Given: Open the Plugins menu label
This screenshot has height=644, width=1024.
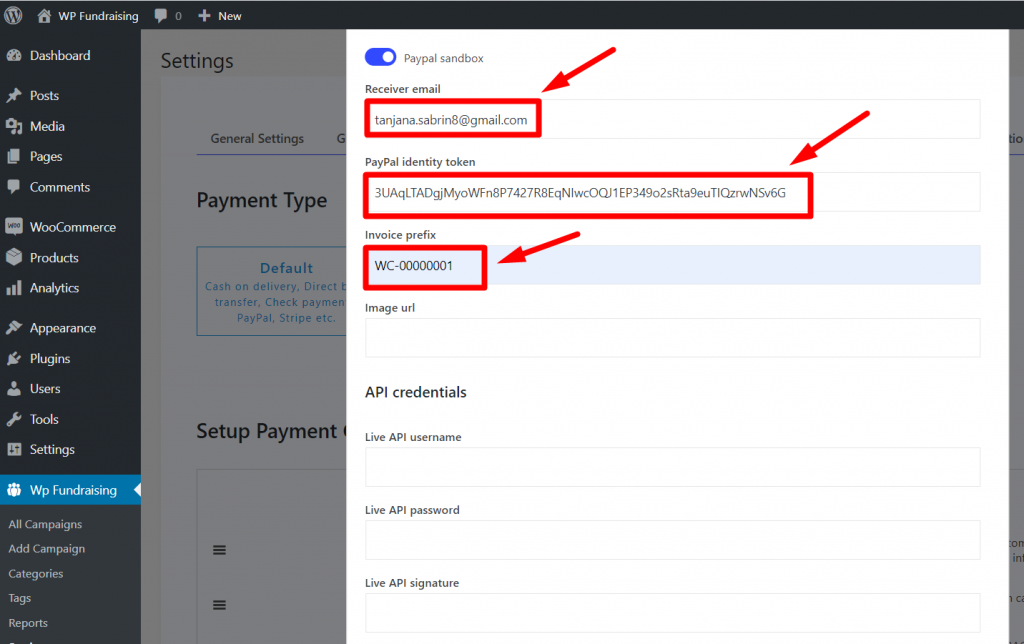Looking at the screenshot, I should pos(50,359).
